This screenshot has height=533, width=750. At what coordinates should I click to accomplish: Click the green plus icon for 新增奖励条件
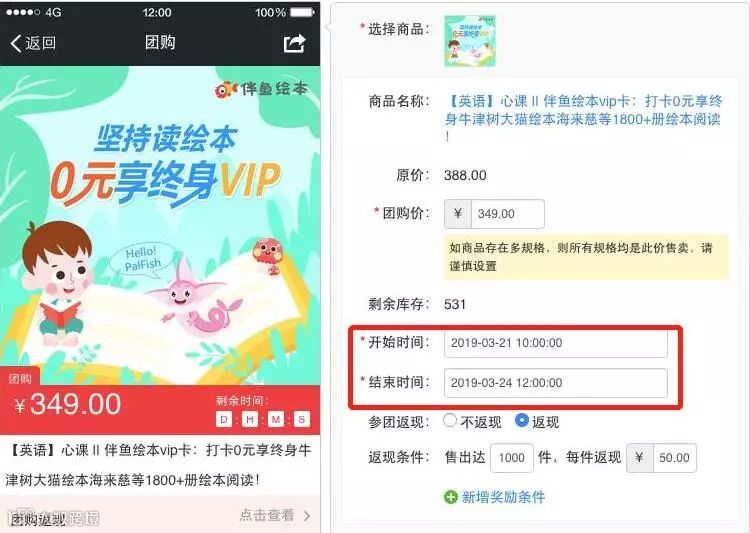pos(451,497)
